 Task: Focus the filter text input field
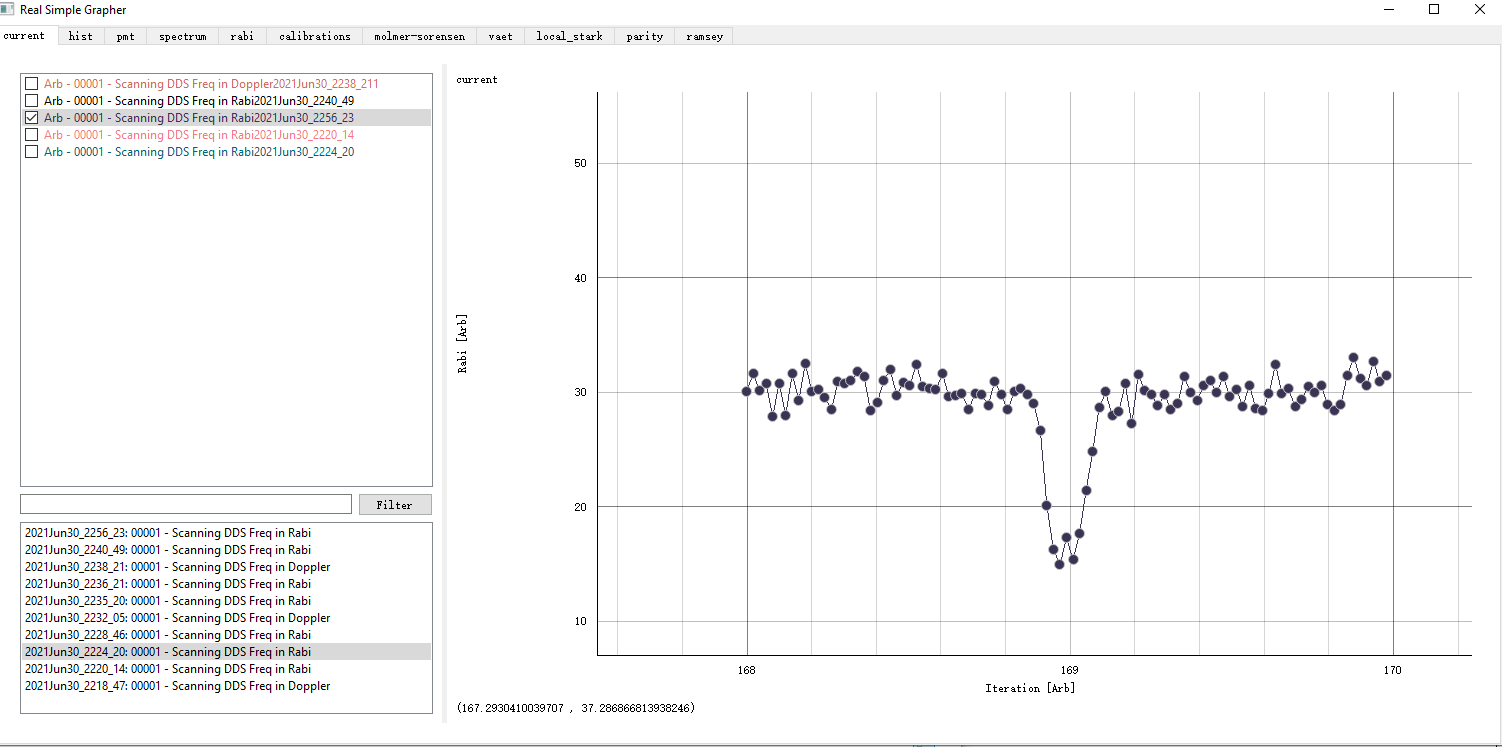[186, 504]
